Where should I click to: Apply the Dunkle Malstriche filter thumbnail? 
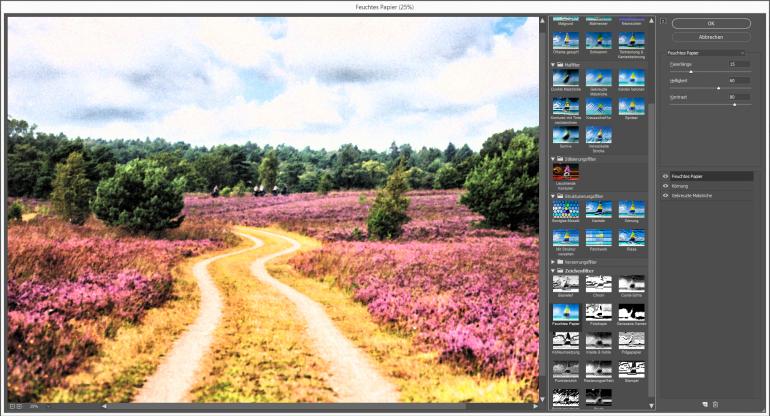[x=566, y=78]
